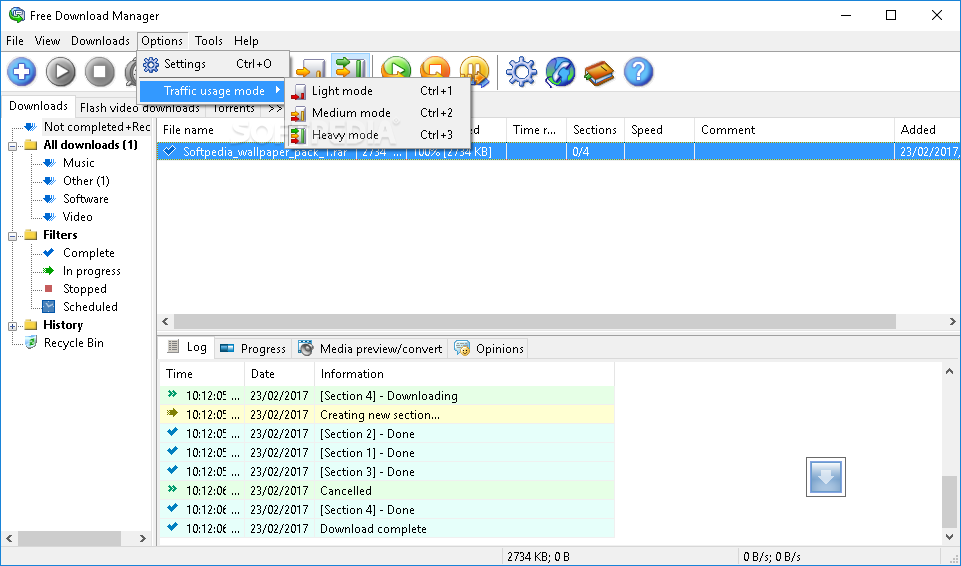Collapse the Filters tree node
Viewport: 961px width, 566px height.
tap(12, 236)
